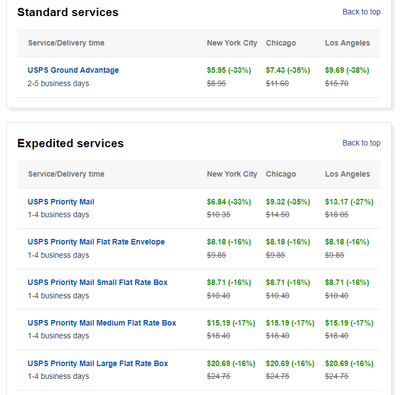Select the Standard services heading

click(68, 12)
